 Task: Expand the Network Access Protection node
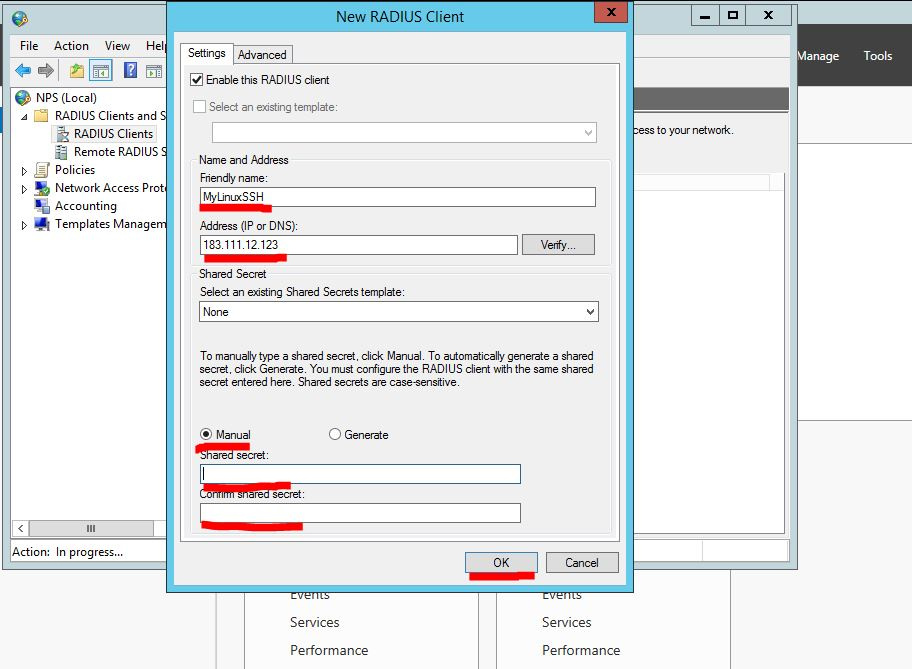(24, 189)
